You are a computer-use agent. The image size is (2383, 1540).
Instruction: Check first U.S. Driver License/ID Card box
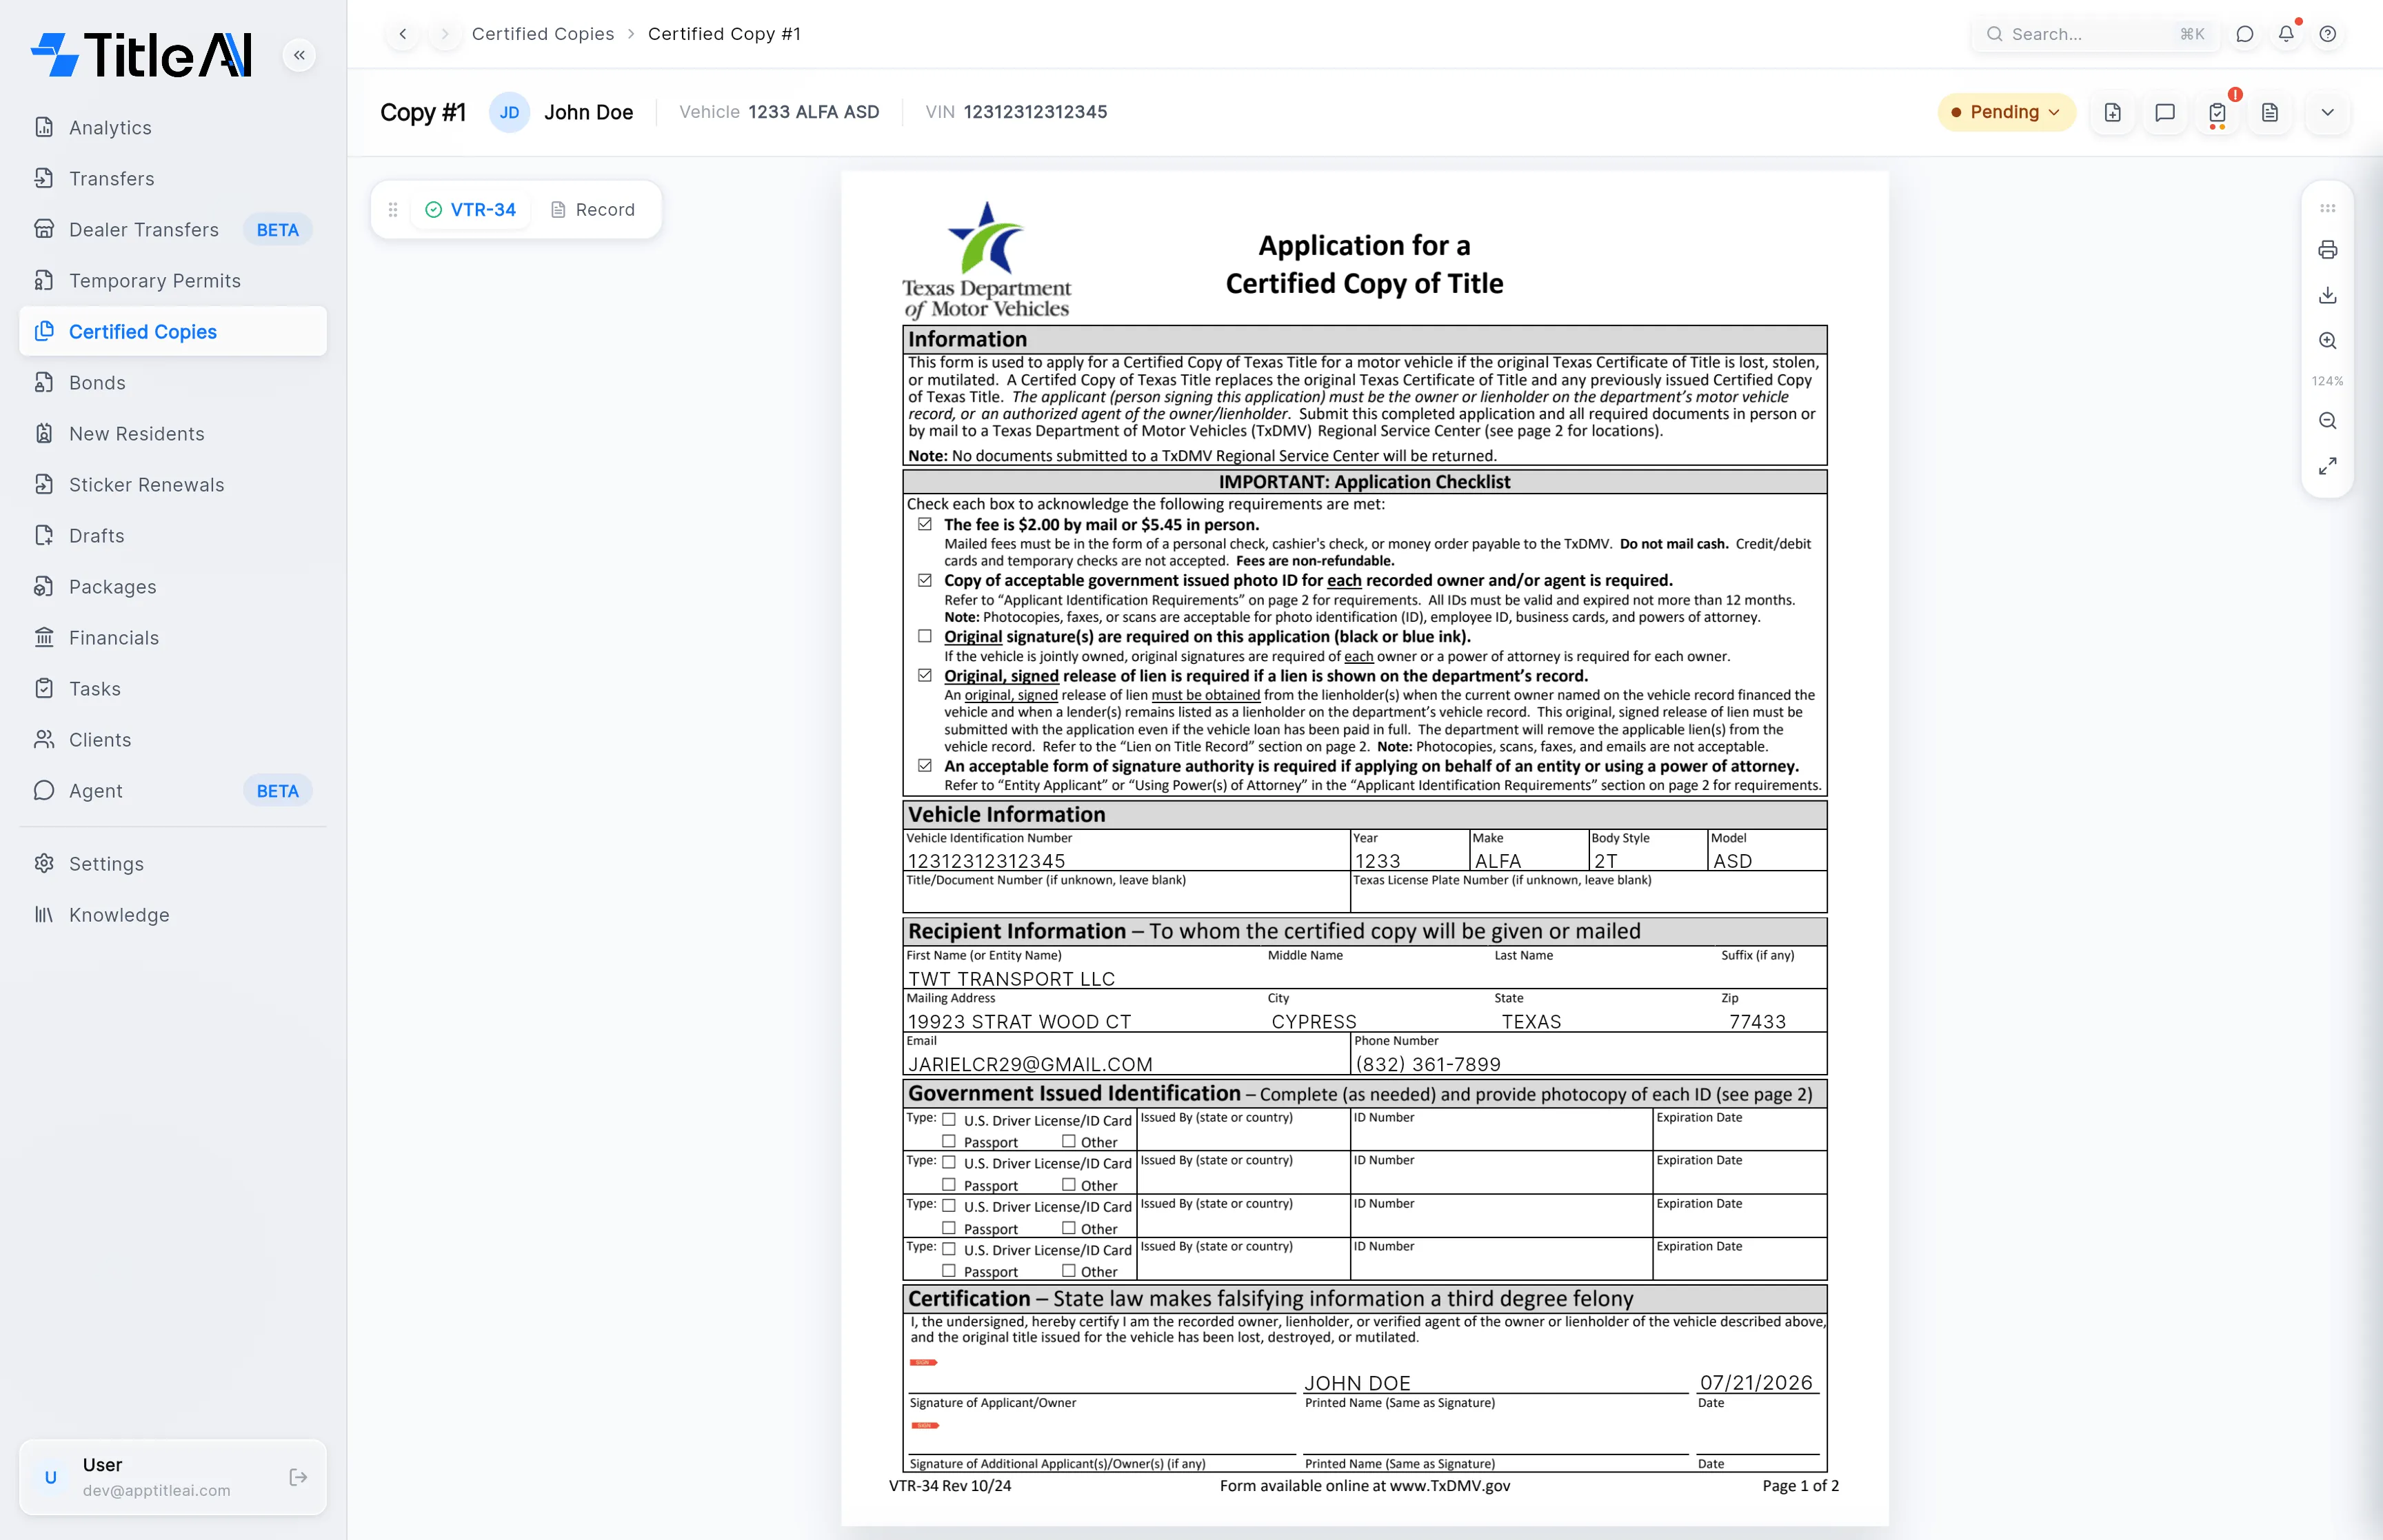tap(949, 1120)
